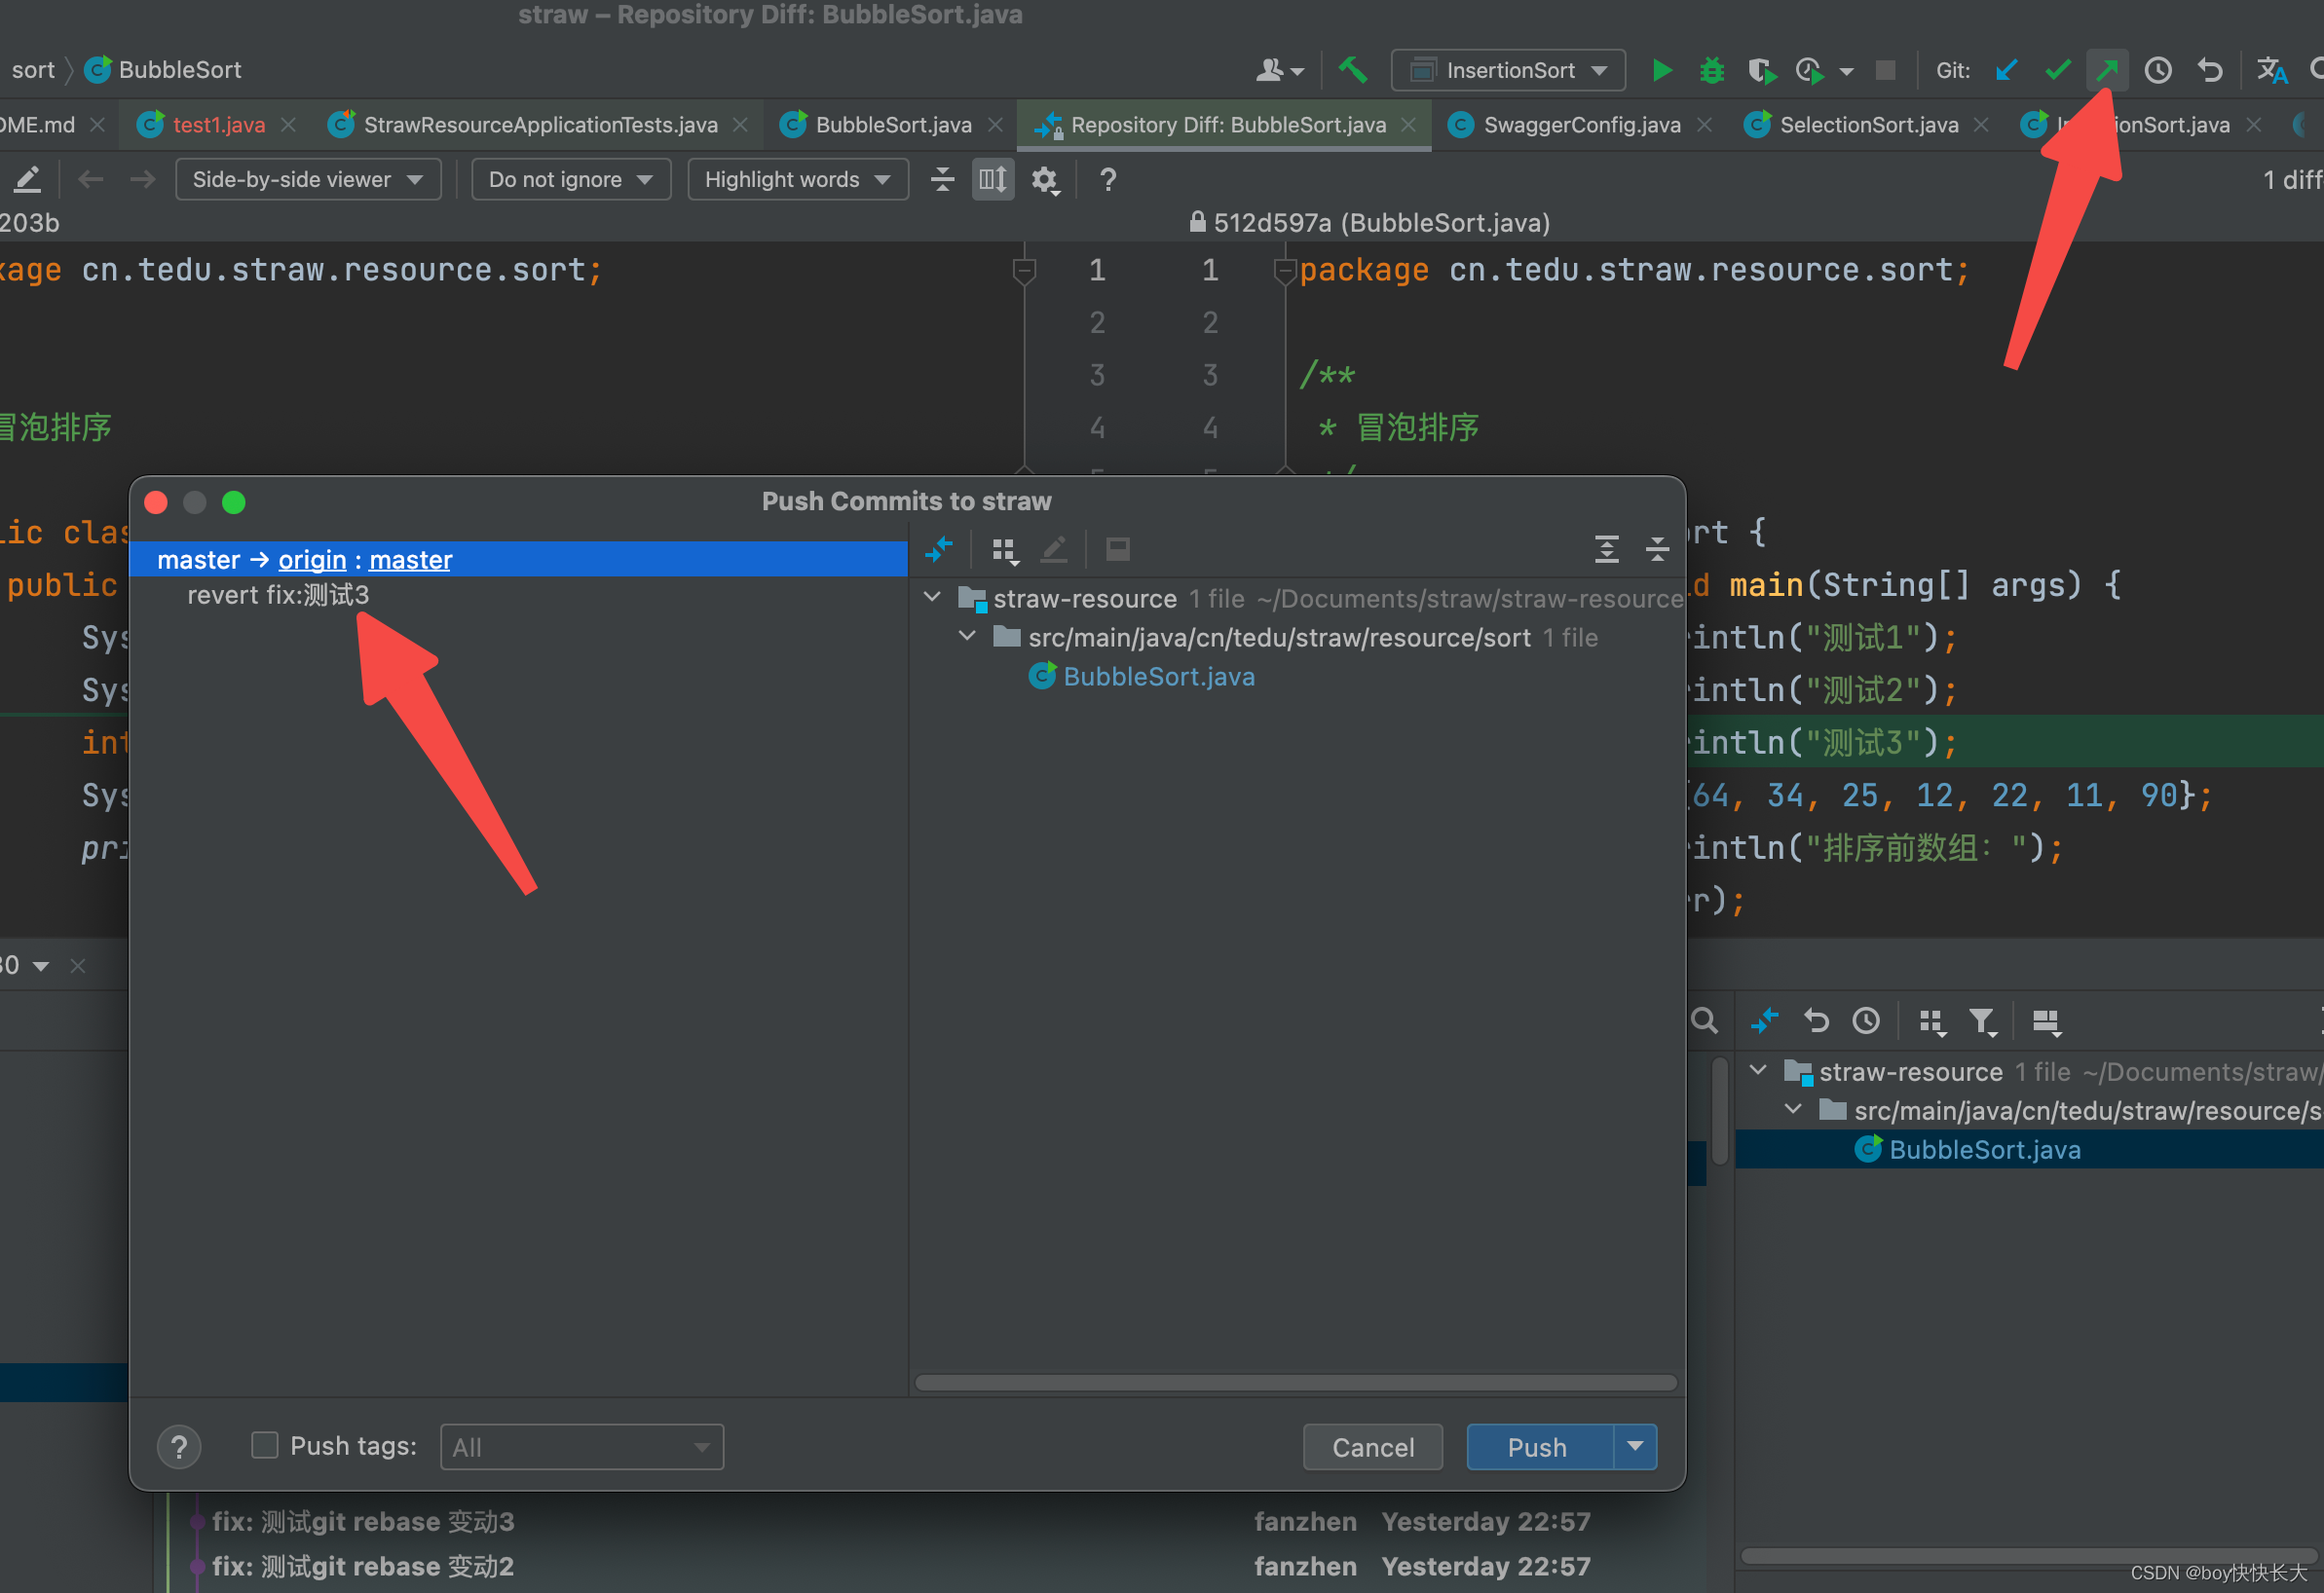This screenshot has height=1593, width=2324.
Task: Close Repository Diff: BubbleSort.java tab
Action: (x=1408, y=125)
